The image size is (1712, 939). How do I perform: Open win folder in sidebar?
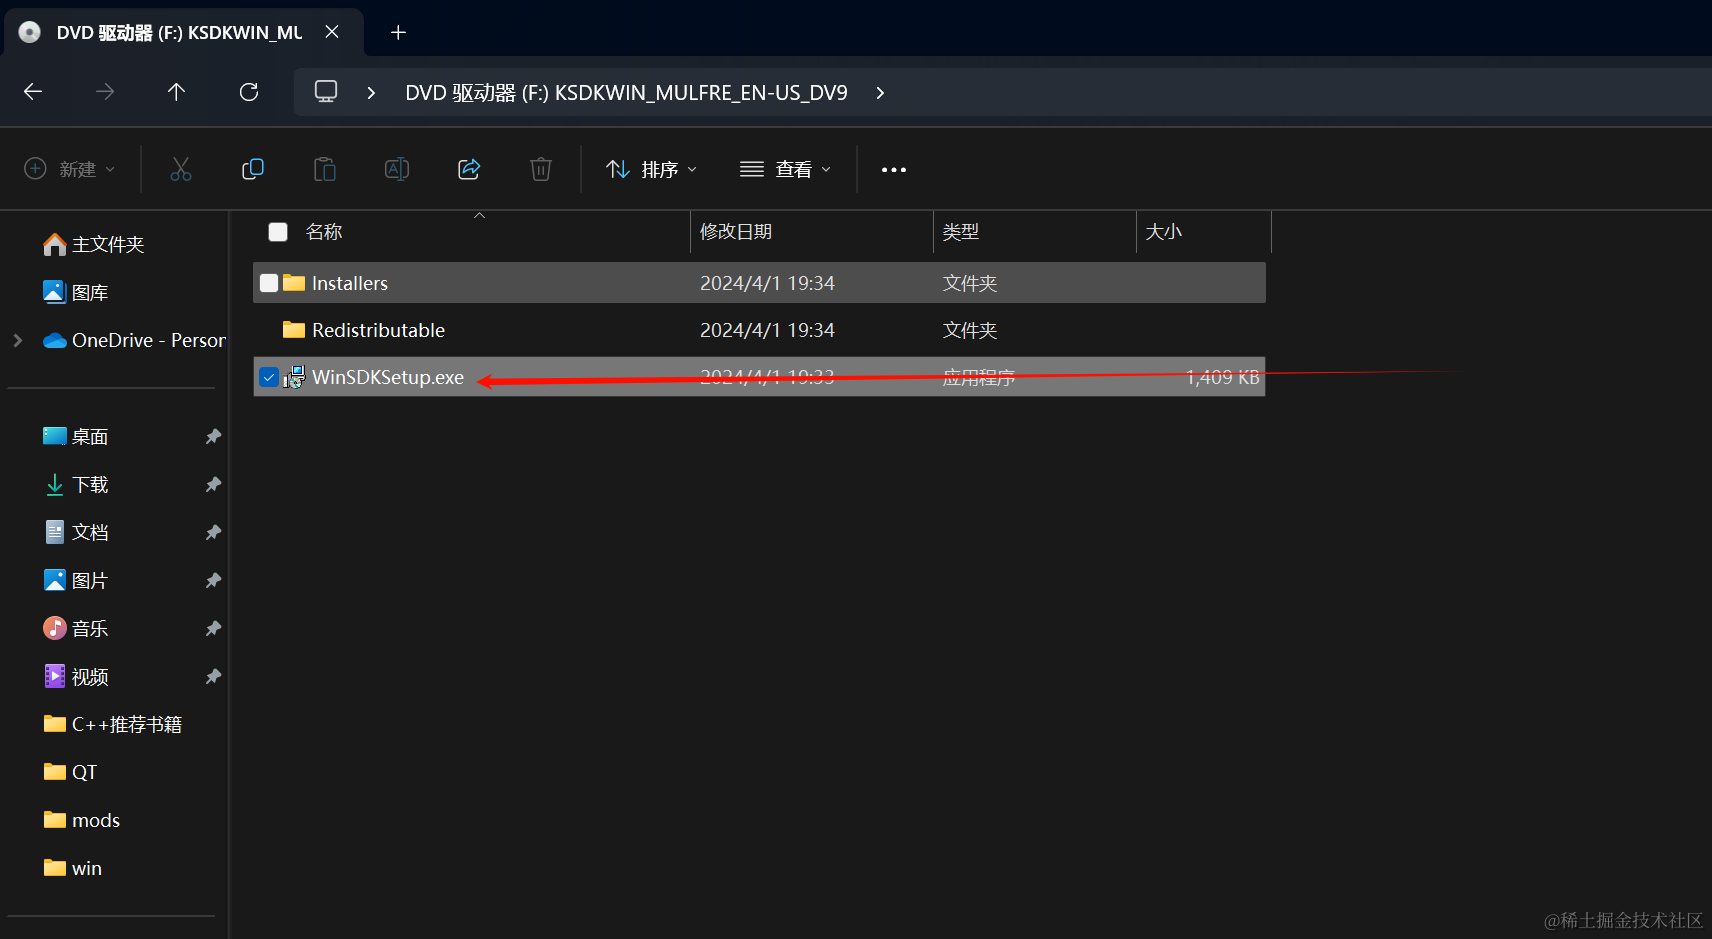[x=73, y=868]
